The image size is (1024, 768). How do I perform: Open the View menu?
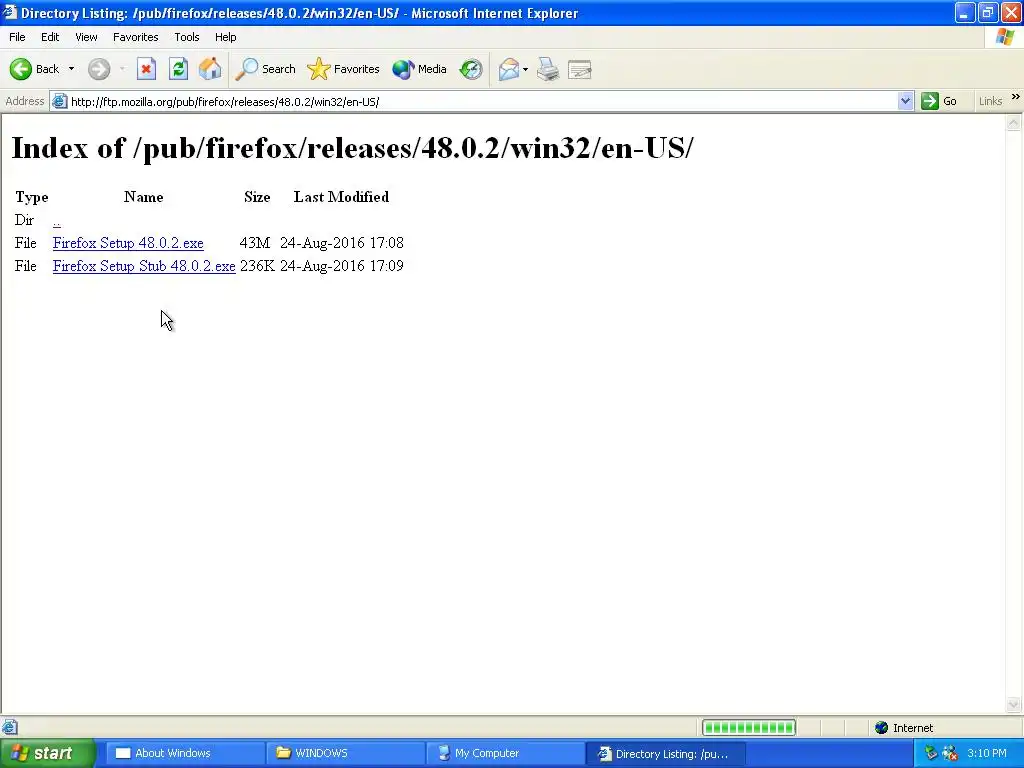point(86,37)
